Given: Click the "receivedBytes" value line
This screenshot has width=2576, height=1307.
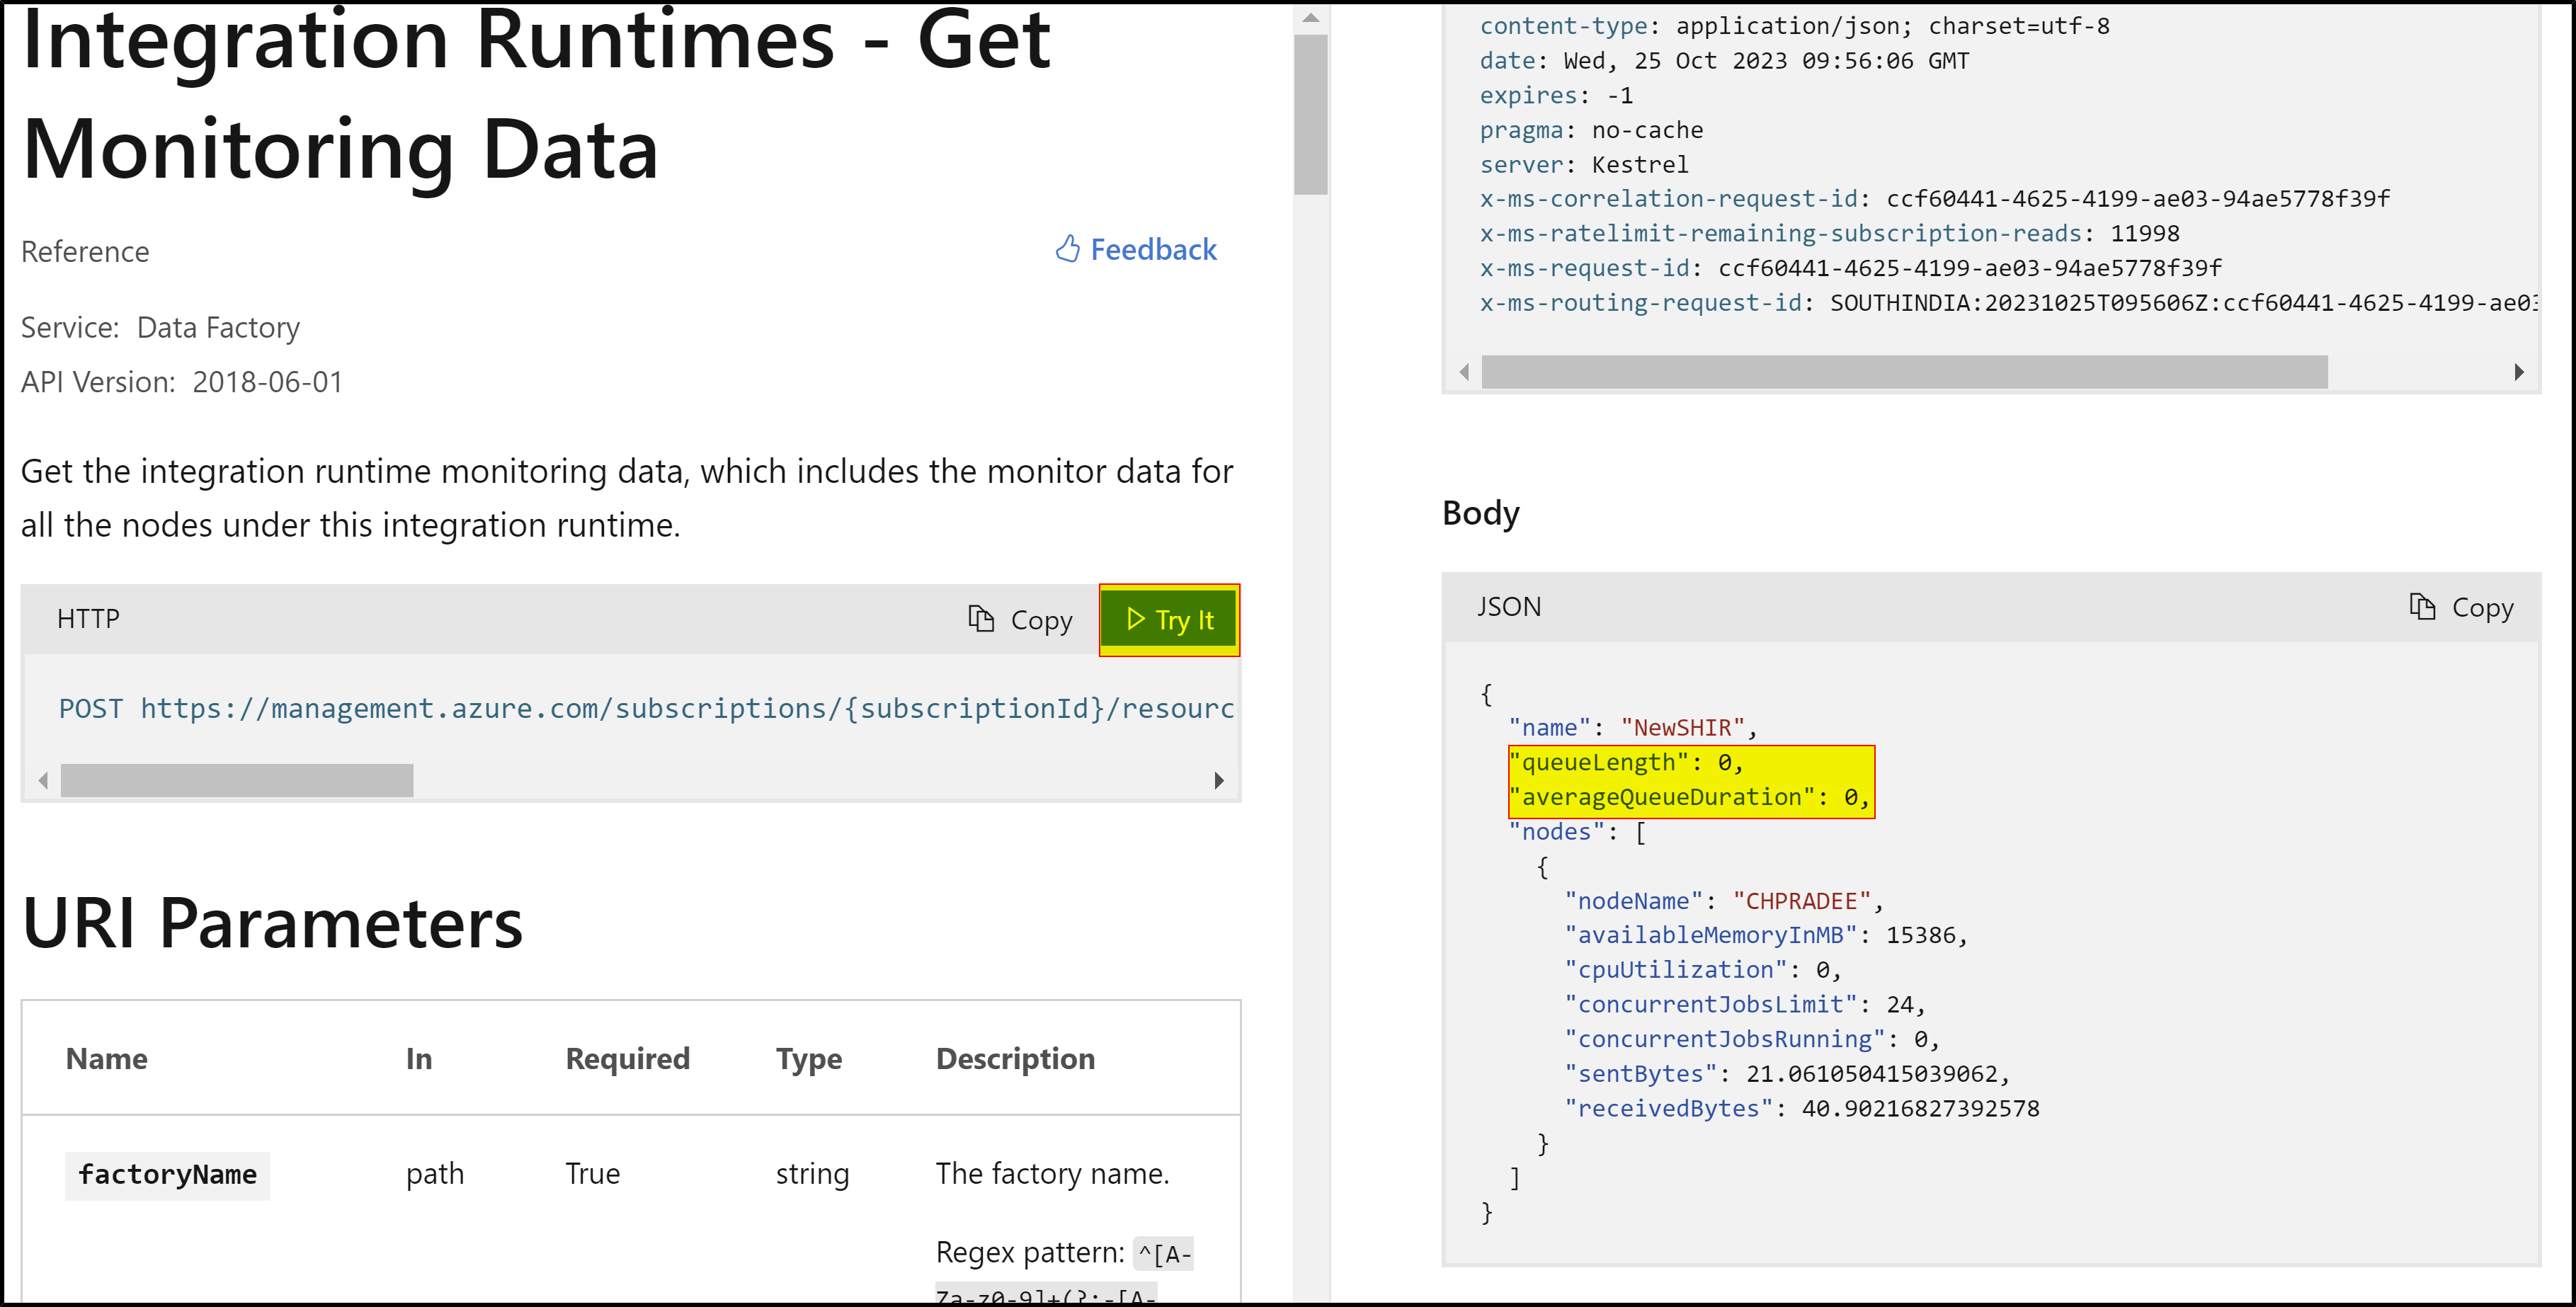Looking at the screenshot, I should [1802, 1108].
